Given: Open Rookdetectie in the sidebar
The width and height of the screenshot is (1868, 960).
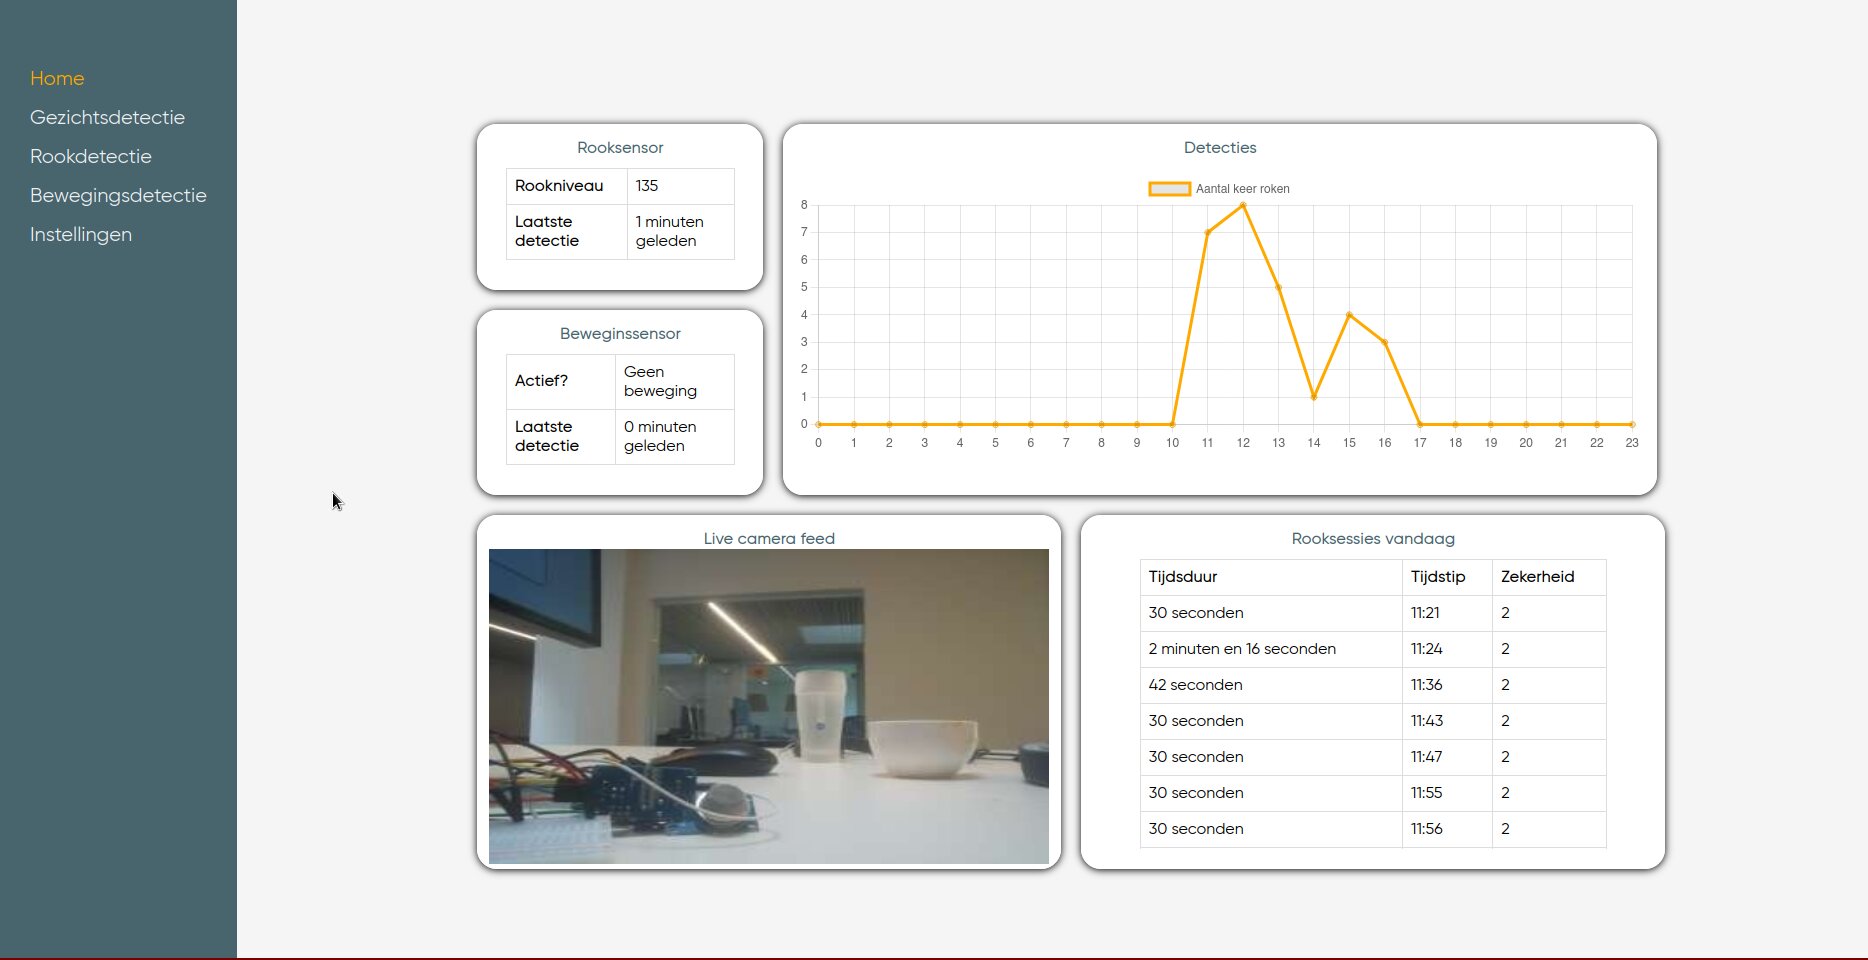Looking at the screenshot, I should 91,156.
